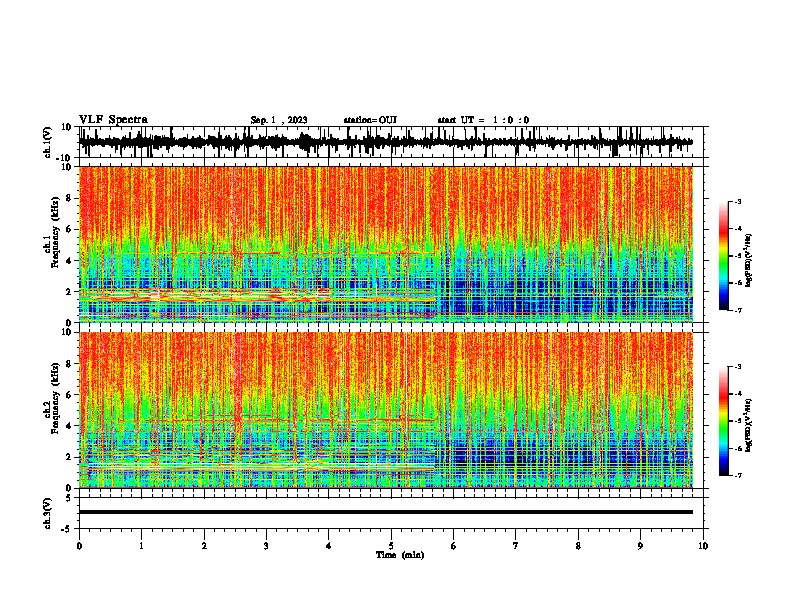Click the "ch.3(V)" vertical axis label
Screen dimensions: 792x612
[x=48, y=514]
